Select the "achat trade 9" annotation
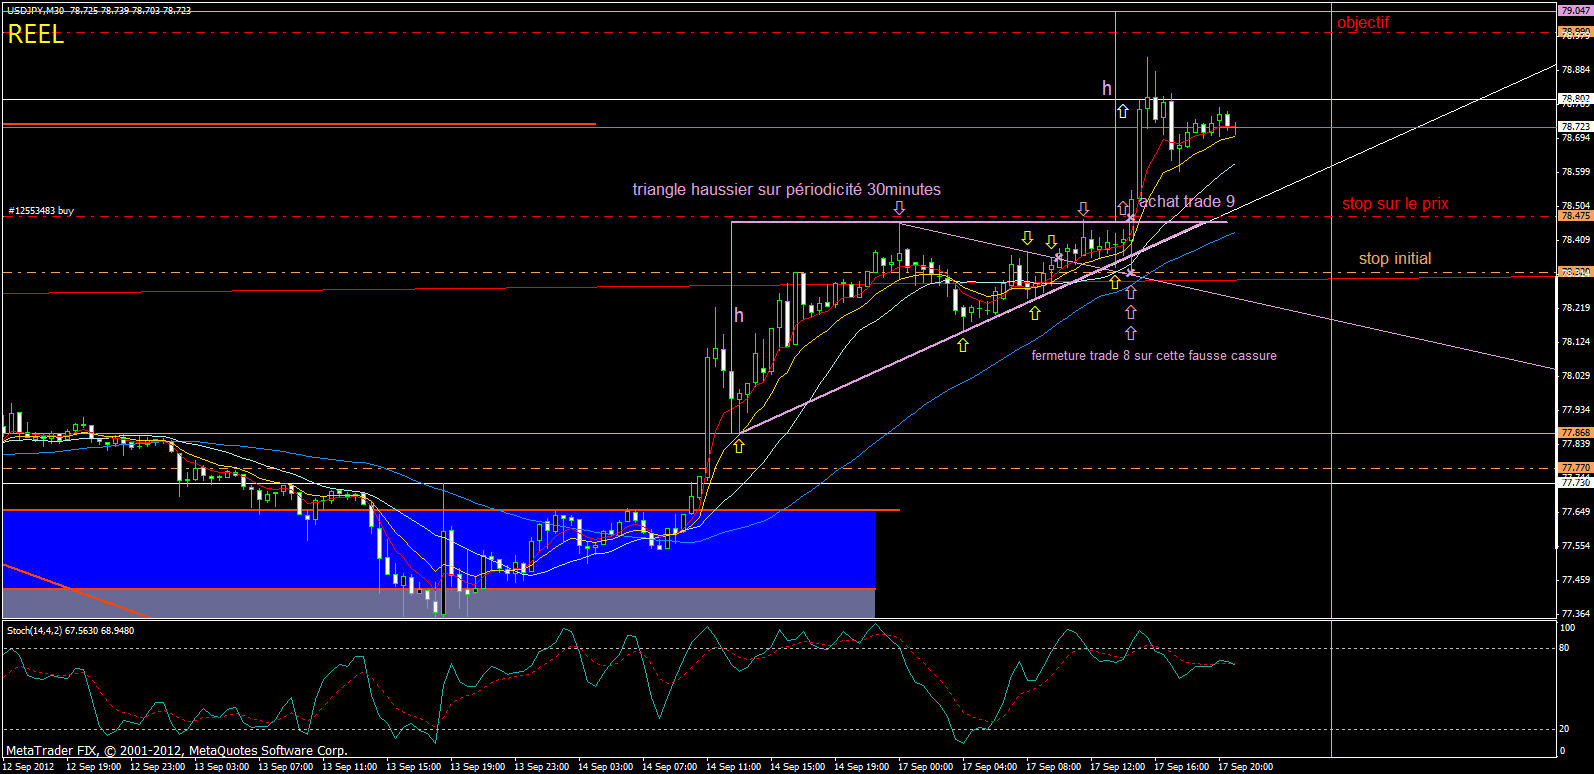 pyautogui.click(x=1187, y=202)
